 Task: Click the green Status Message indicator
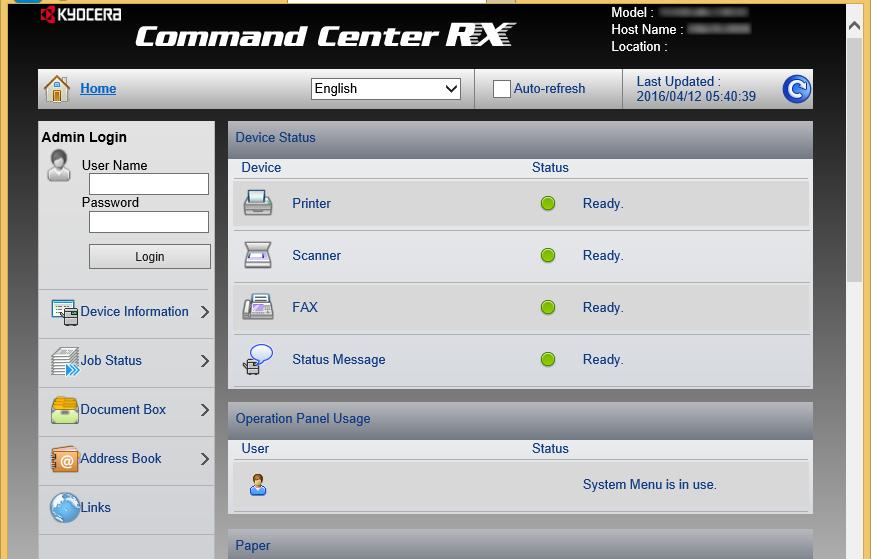point(548,360)
